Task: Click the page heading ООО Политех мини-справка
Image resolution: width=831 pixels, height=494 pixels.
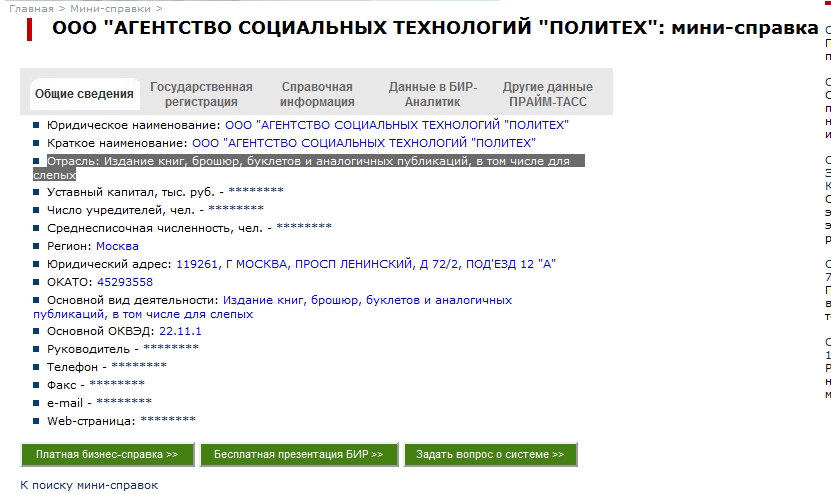Action: 435,28
